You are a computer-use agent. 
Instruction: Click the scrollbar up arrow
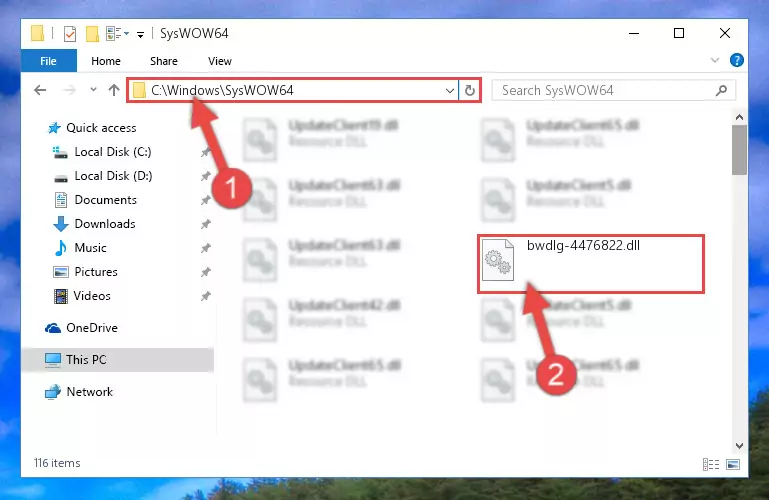click(739, 117)
